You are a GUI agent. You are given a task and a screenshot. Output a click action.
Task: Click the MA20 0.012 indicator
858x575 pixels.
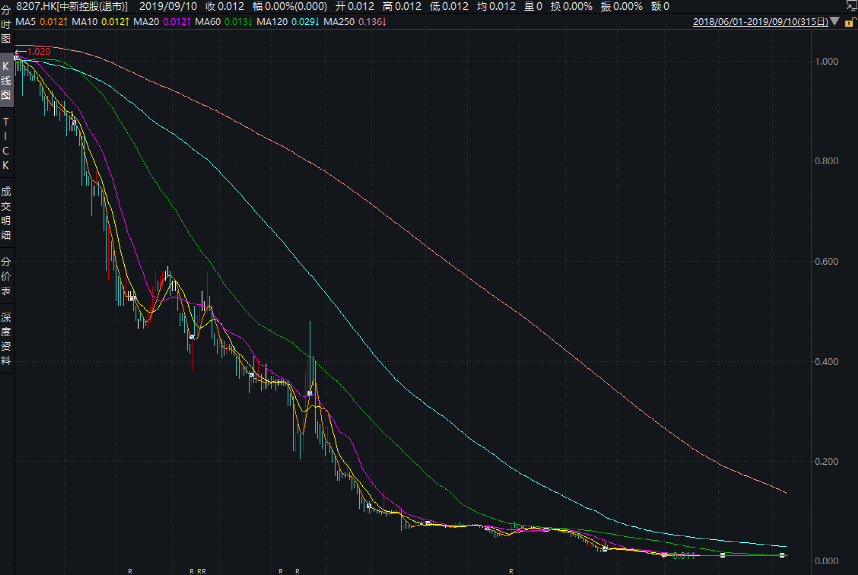point(162,22)
